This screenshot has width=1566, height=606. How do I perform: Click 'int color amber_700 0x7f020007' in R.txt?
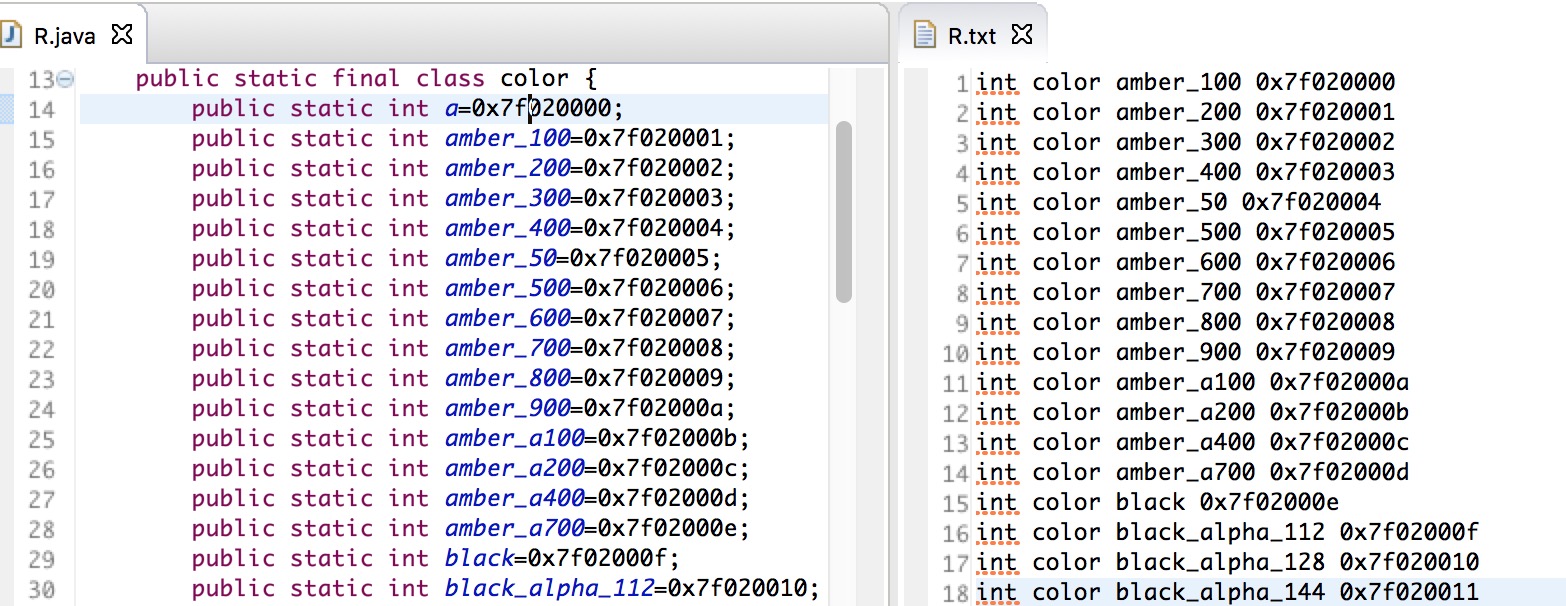click(x=1186, y=292)
